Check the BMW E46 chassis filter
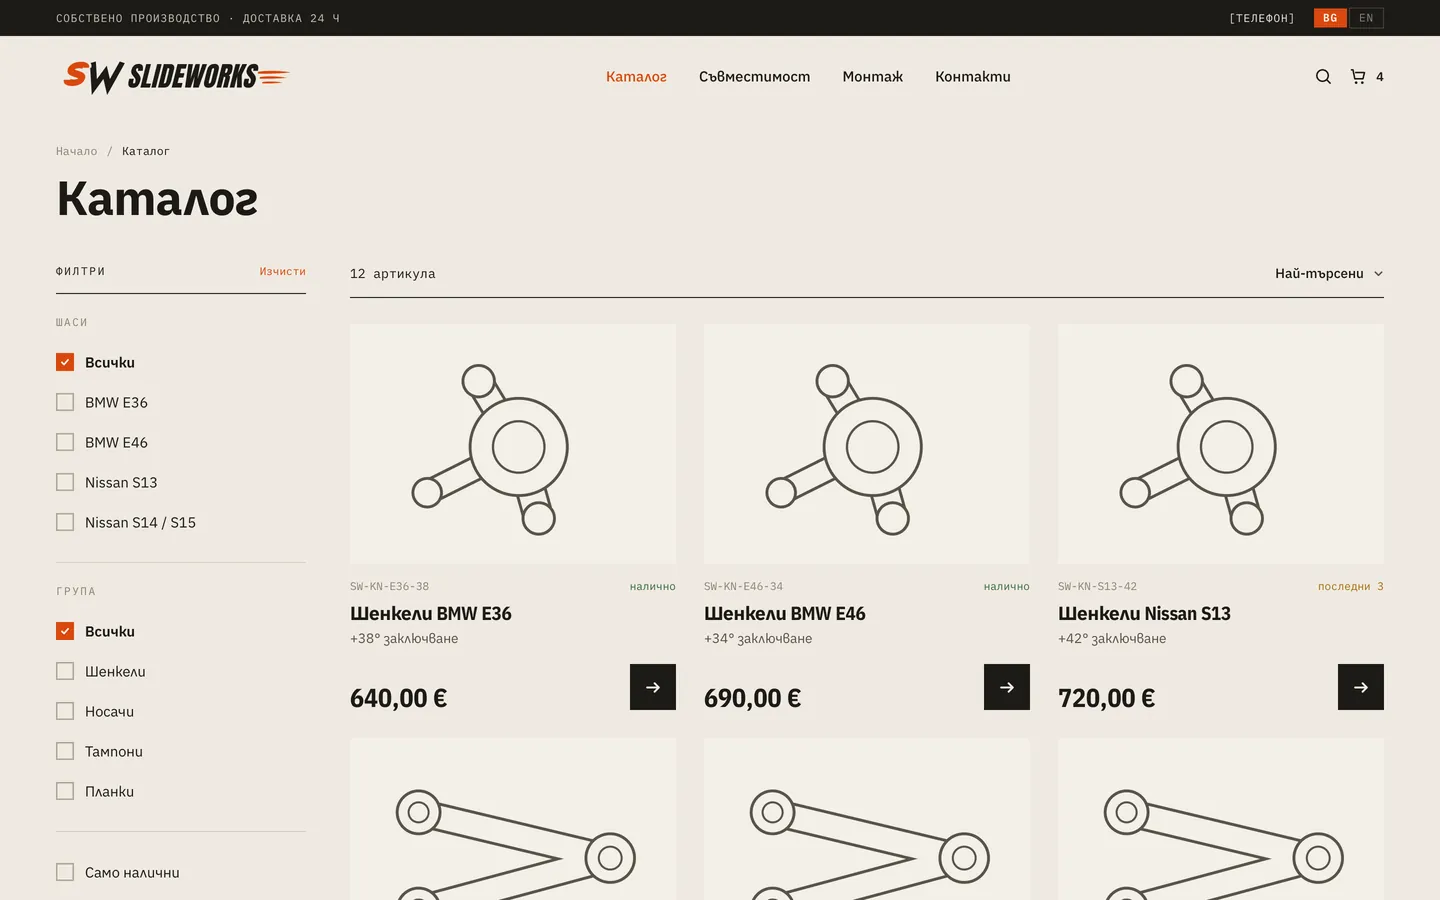The height and width of the screenshot is (900, 1440). click(65, 442)
